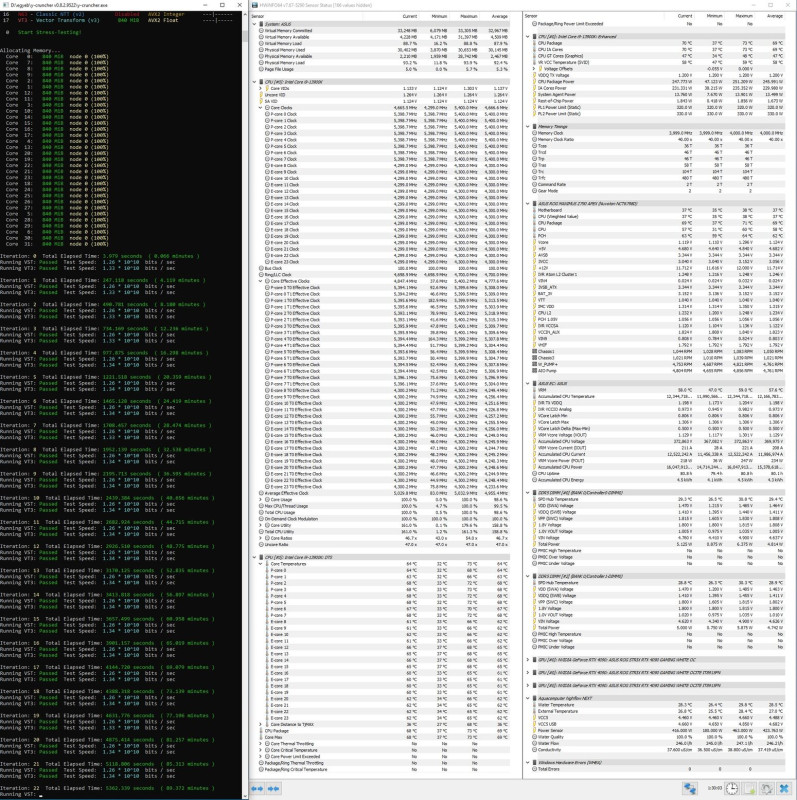Expand the Core Thermal Throttling row
Image resolution: width=797 pixels, height=800 pixels.
point(260,743)
